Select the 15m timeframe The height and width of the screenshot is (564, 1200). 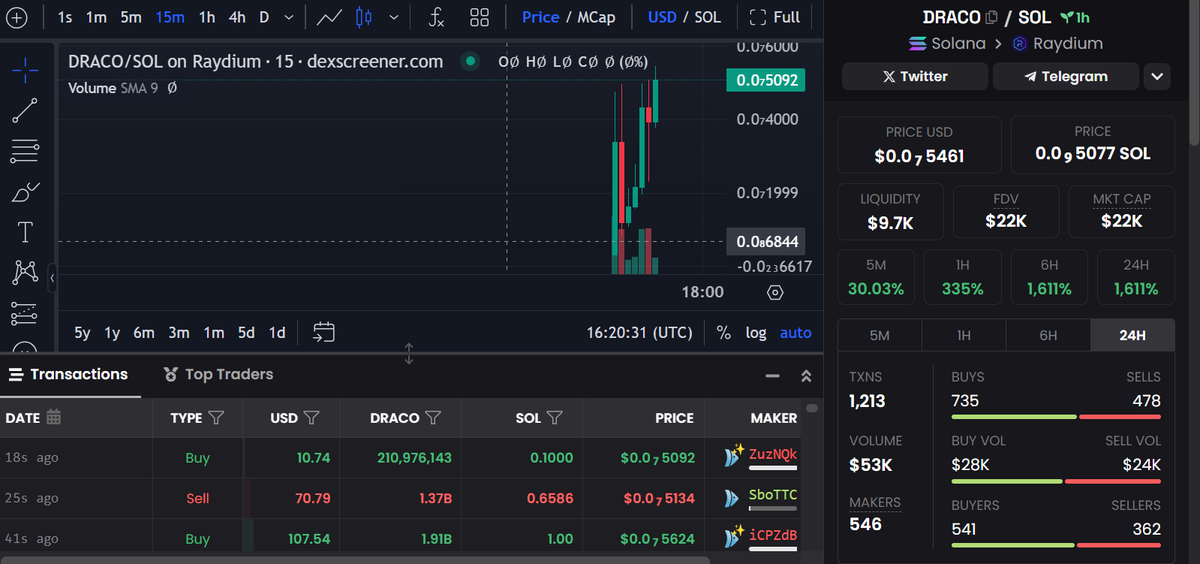[x=169, y=17]
